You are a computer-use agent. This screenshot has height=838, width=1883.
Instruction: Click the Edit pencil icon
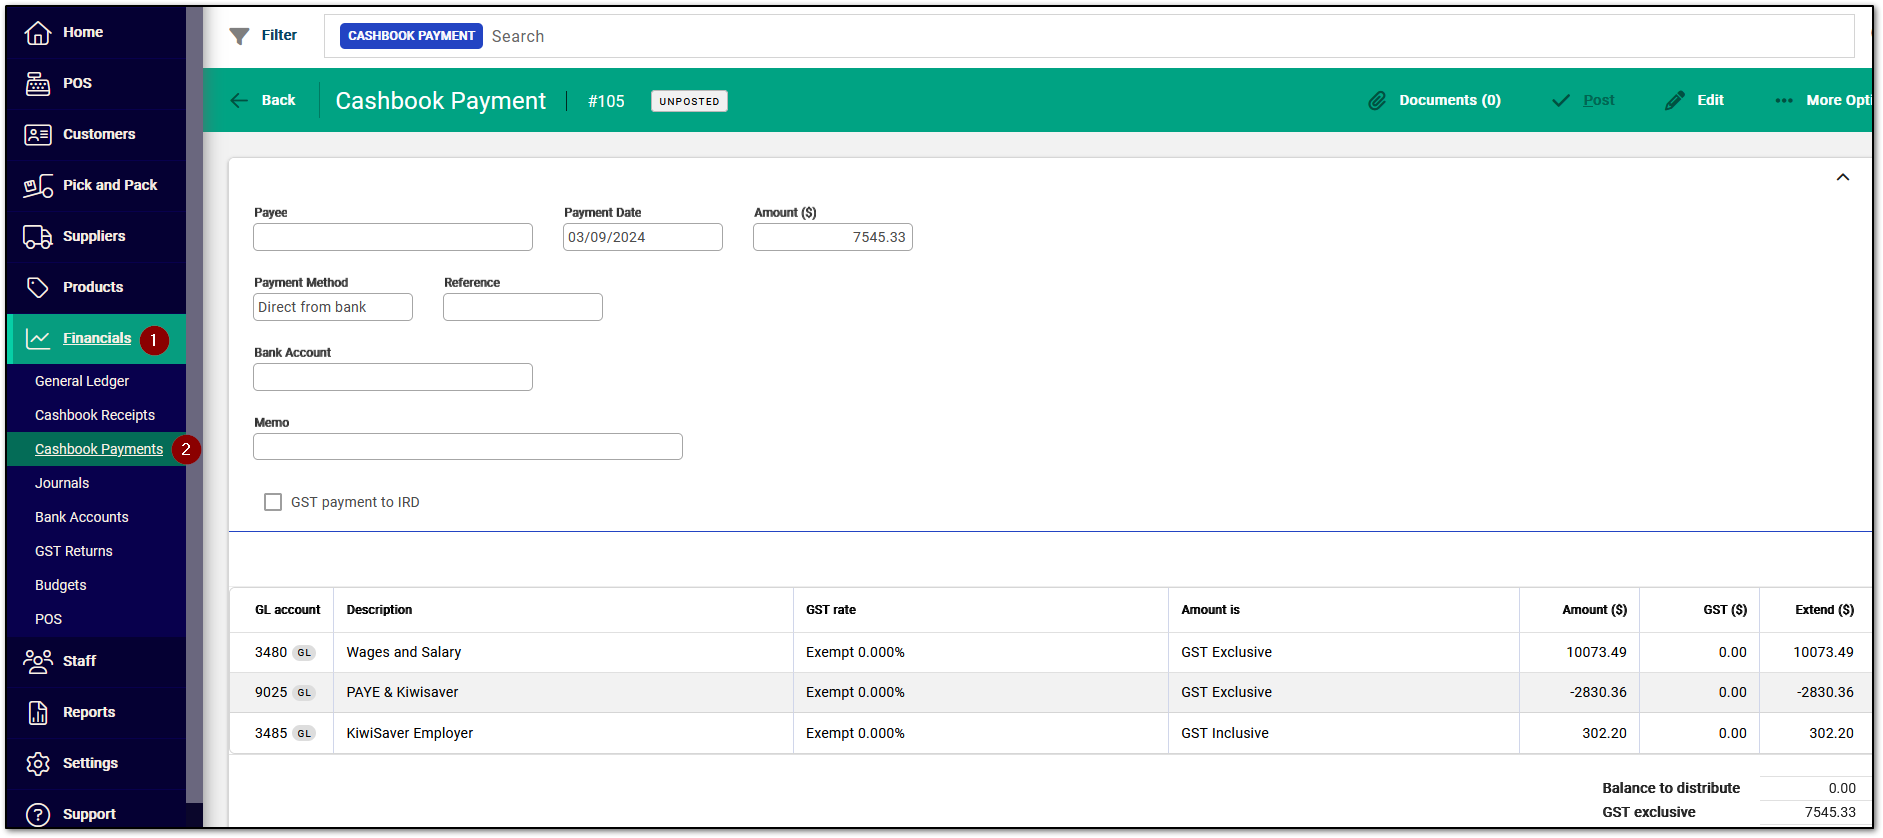click(1675, 100)
